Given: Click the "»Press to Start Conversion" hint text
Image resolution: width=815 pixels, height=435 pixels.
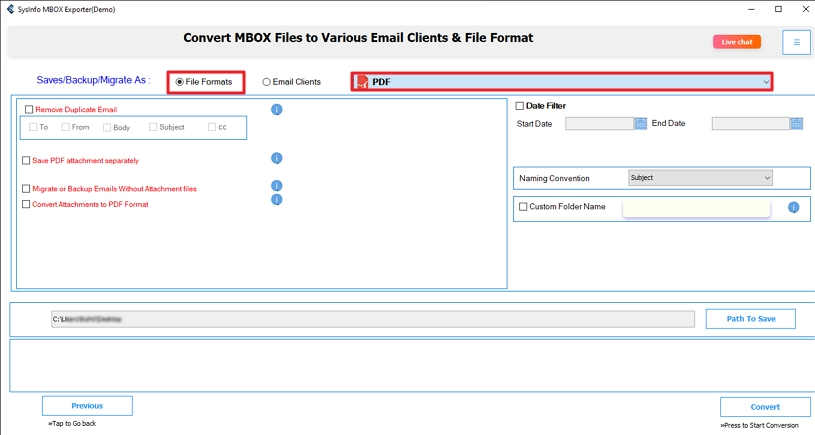Looking at the screenshot, I should 759,425.
